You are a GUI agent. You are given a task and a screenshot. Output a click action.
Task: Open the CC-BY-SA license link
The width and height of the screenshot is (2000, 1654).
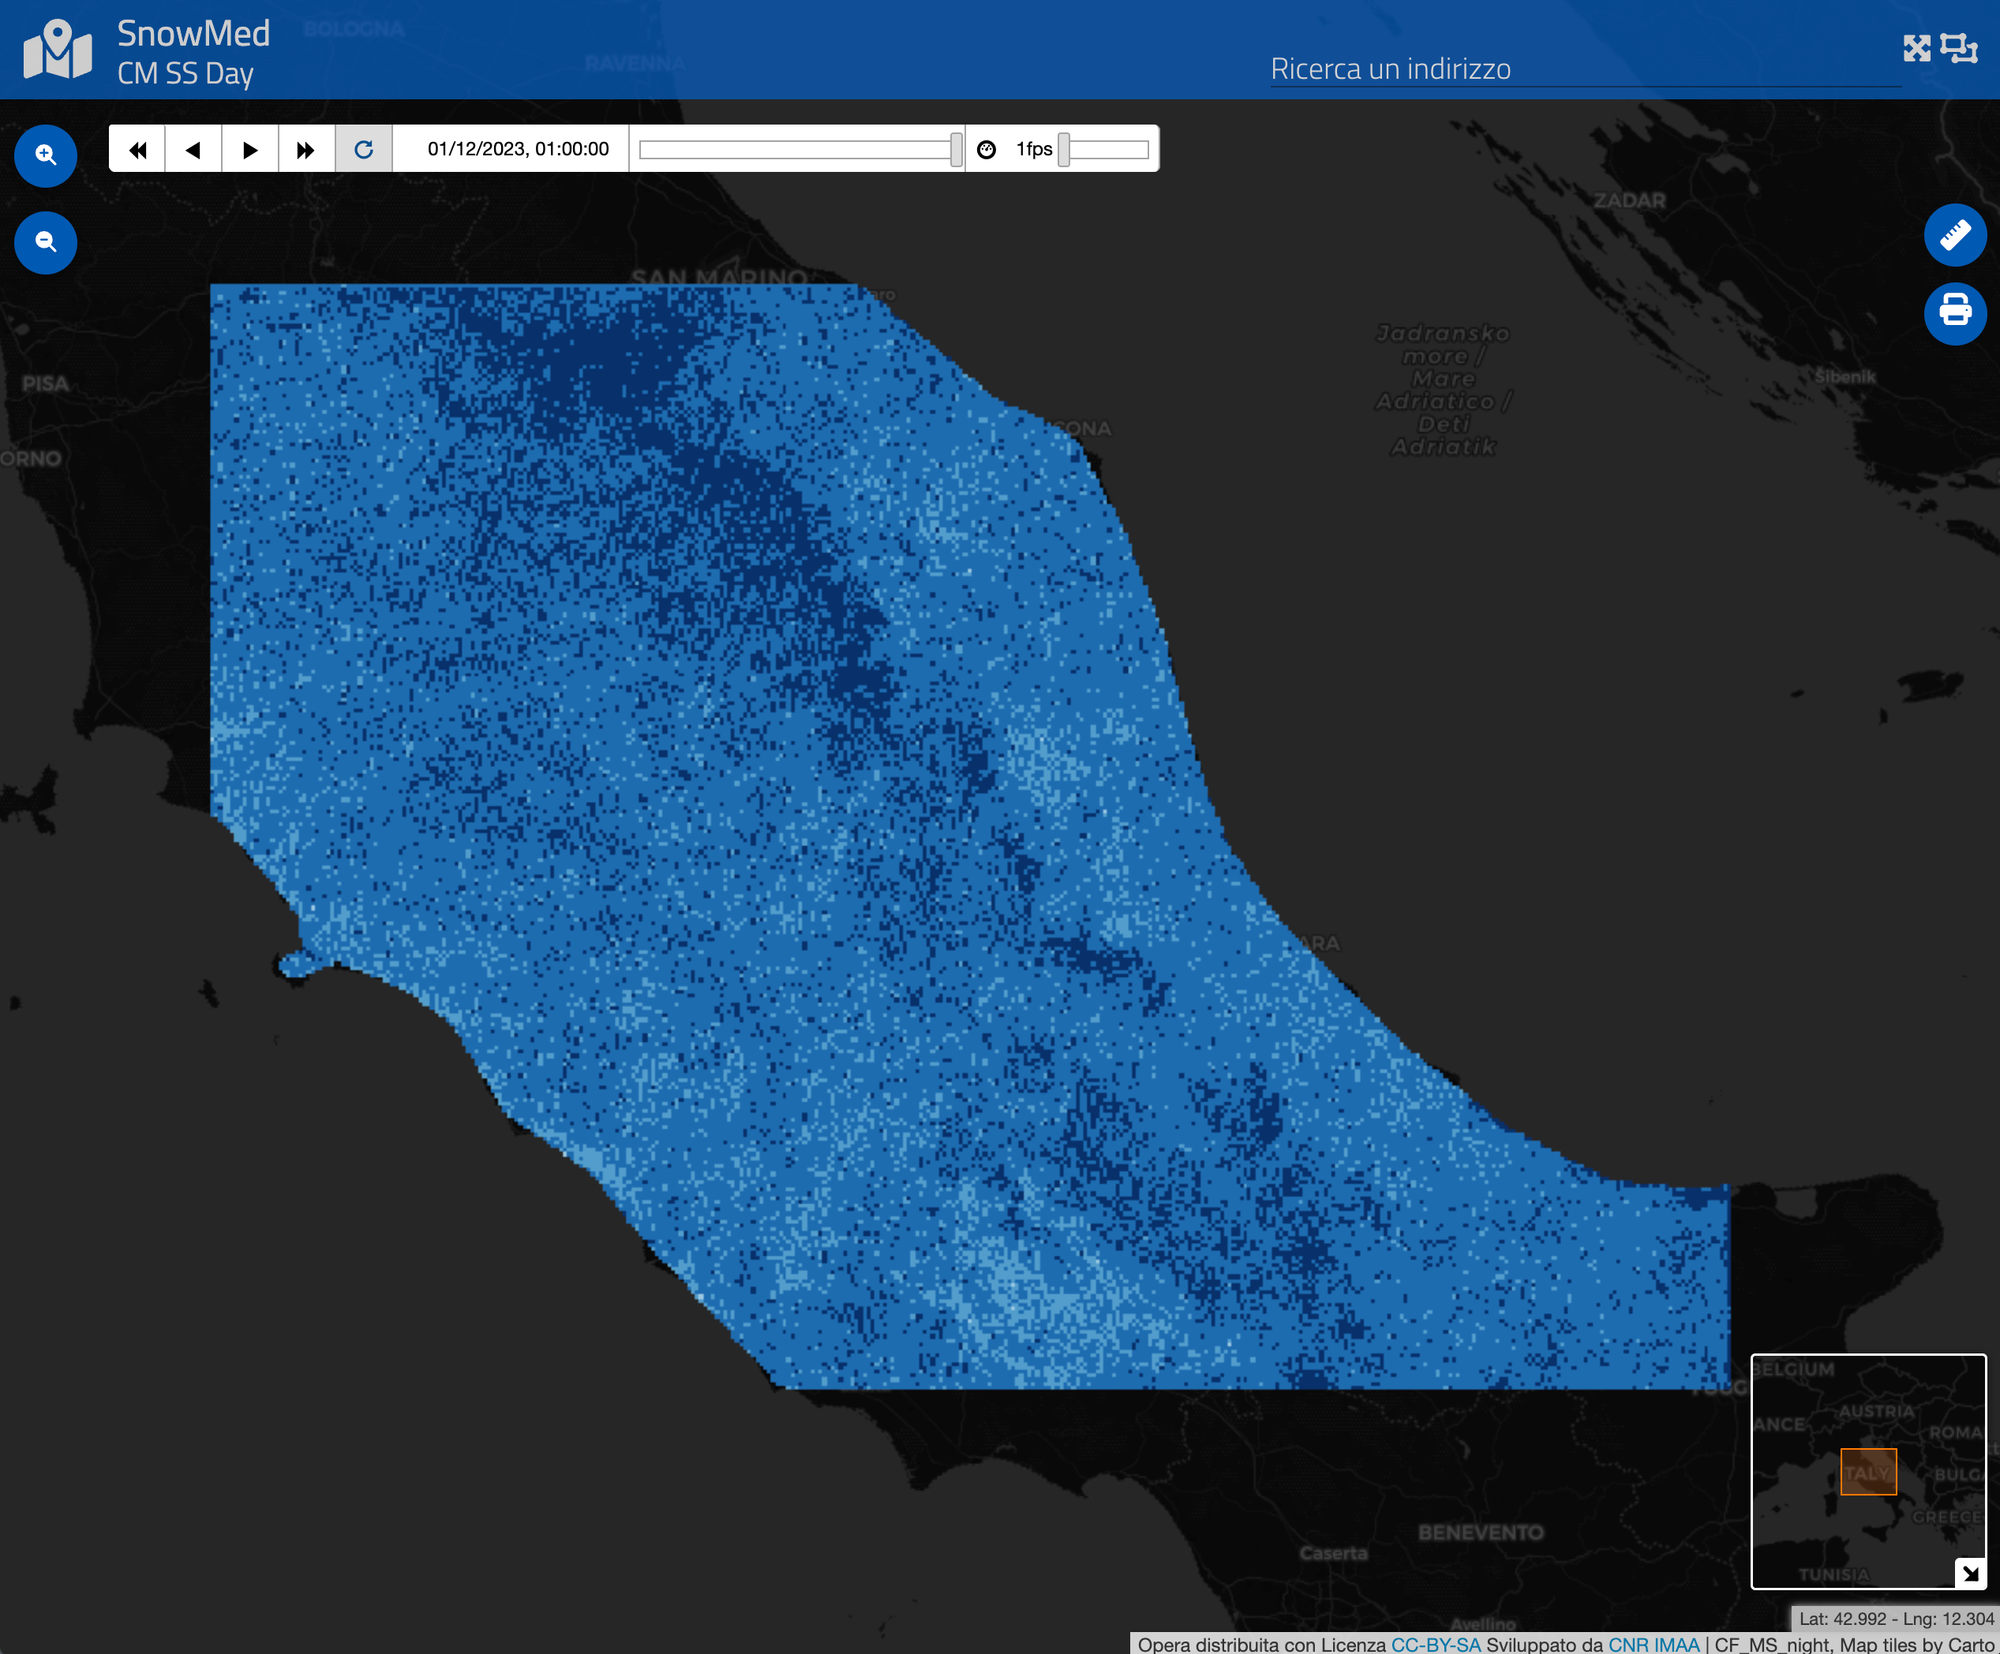[x=1435, y=1645]
